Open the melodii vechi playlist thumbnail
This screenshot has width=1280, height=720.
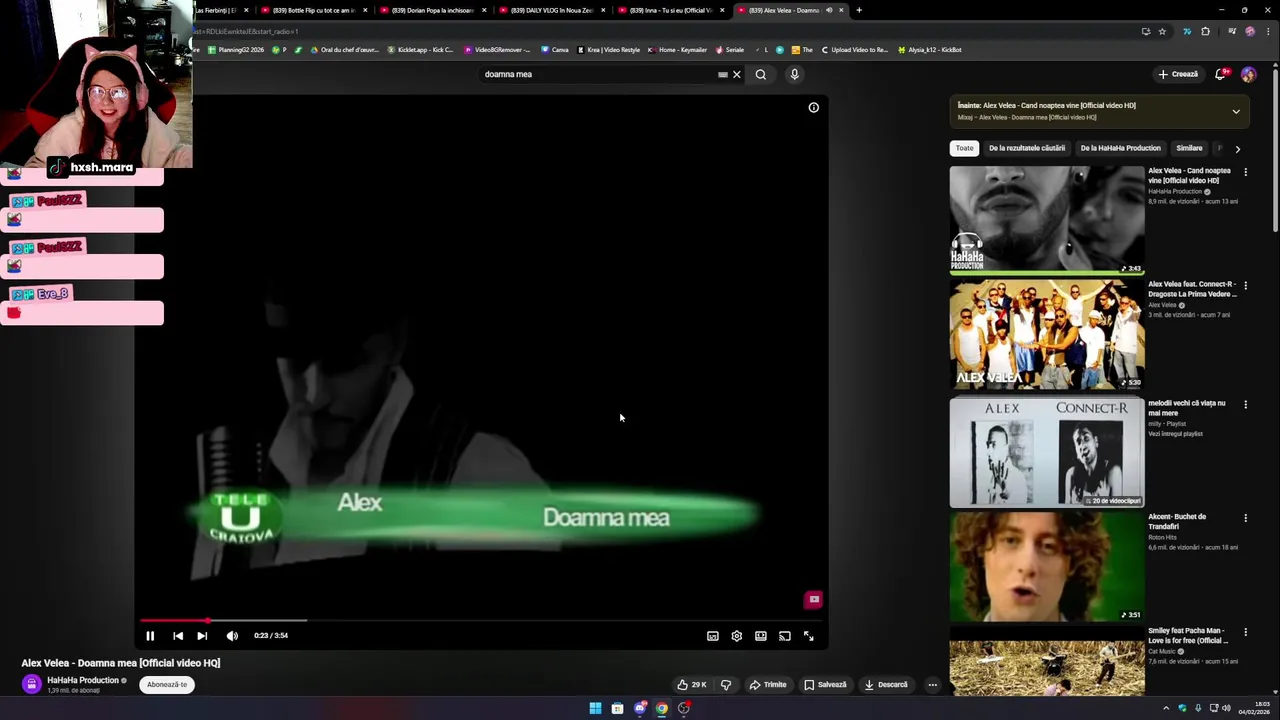(1047, 452)
